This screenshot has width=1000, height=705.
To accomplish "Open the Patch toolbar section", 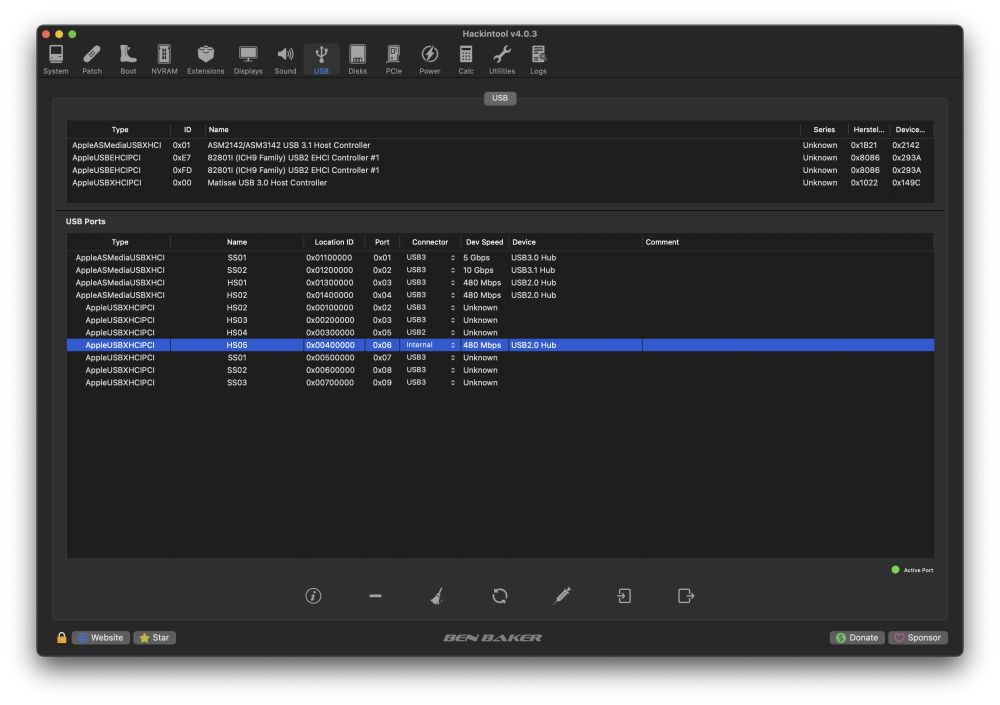I will tap(92, 60).
